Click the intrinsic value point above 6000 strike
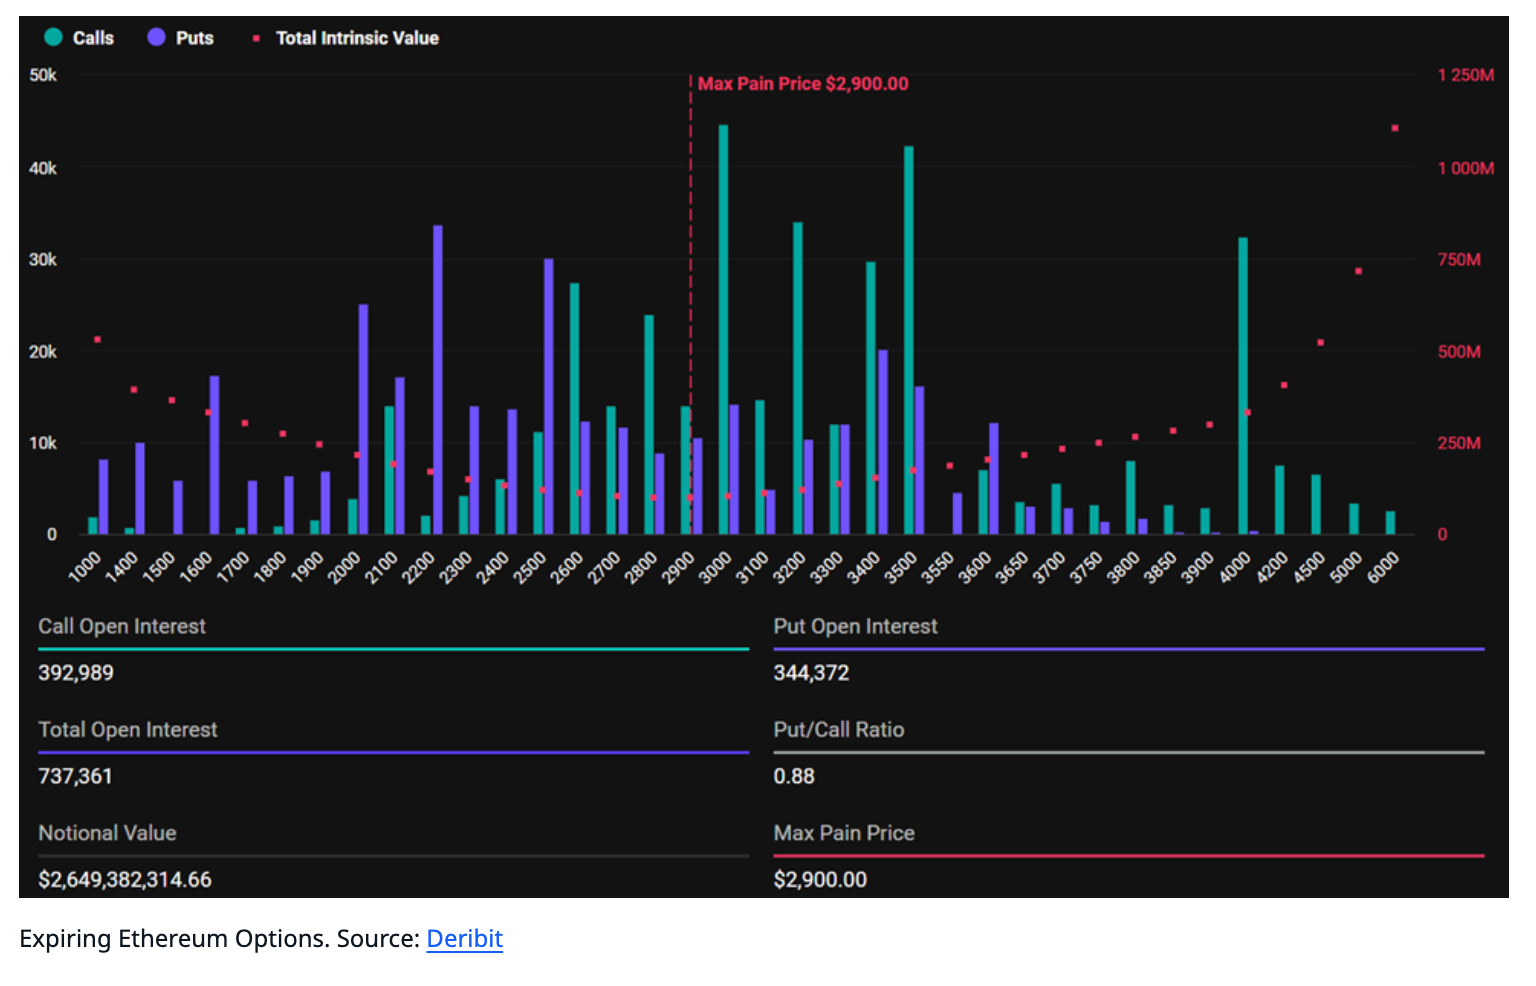The width and height of the screenshot is (1536, 986). [x=1395, y=128]
